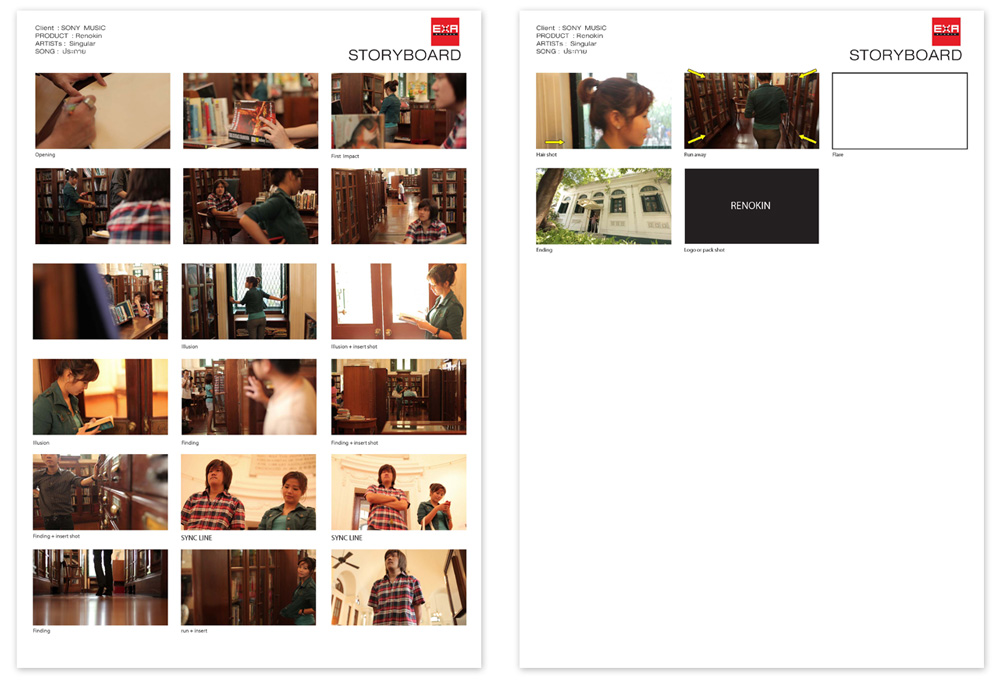Select the run + insert thumbnail

[x=249, y=587]
